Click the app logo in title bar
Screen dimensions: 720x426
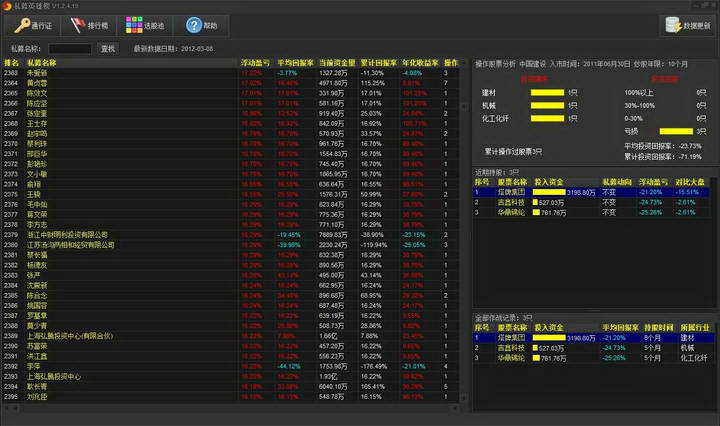point(7,6)
